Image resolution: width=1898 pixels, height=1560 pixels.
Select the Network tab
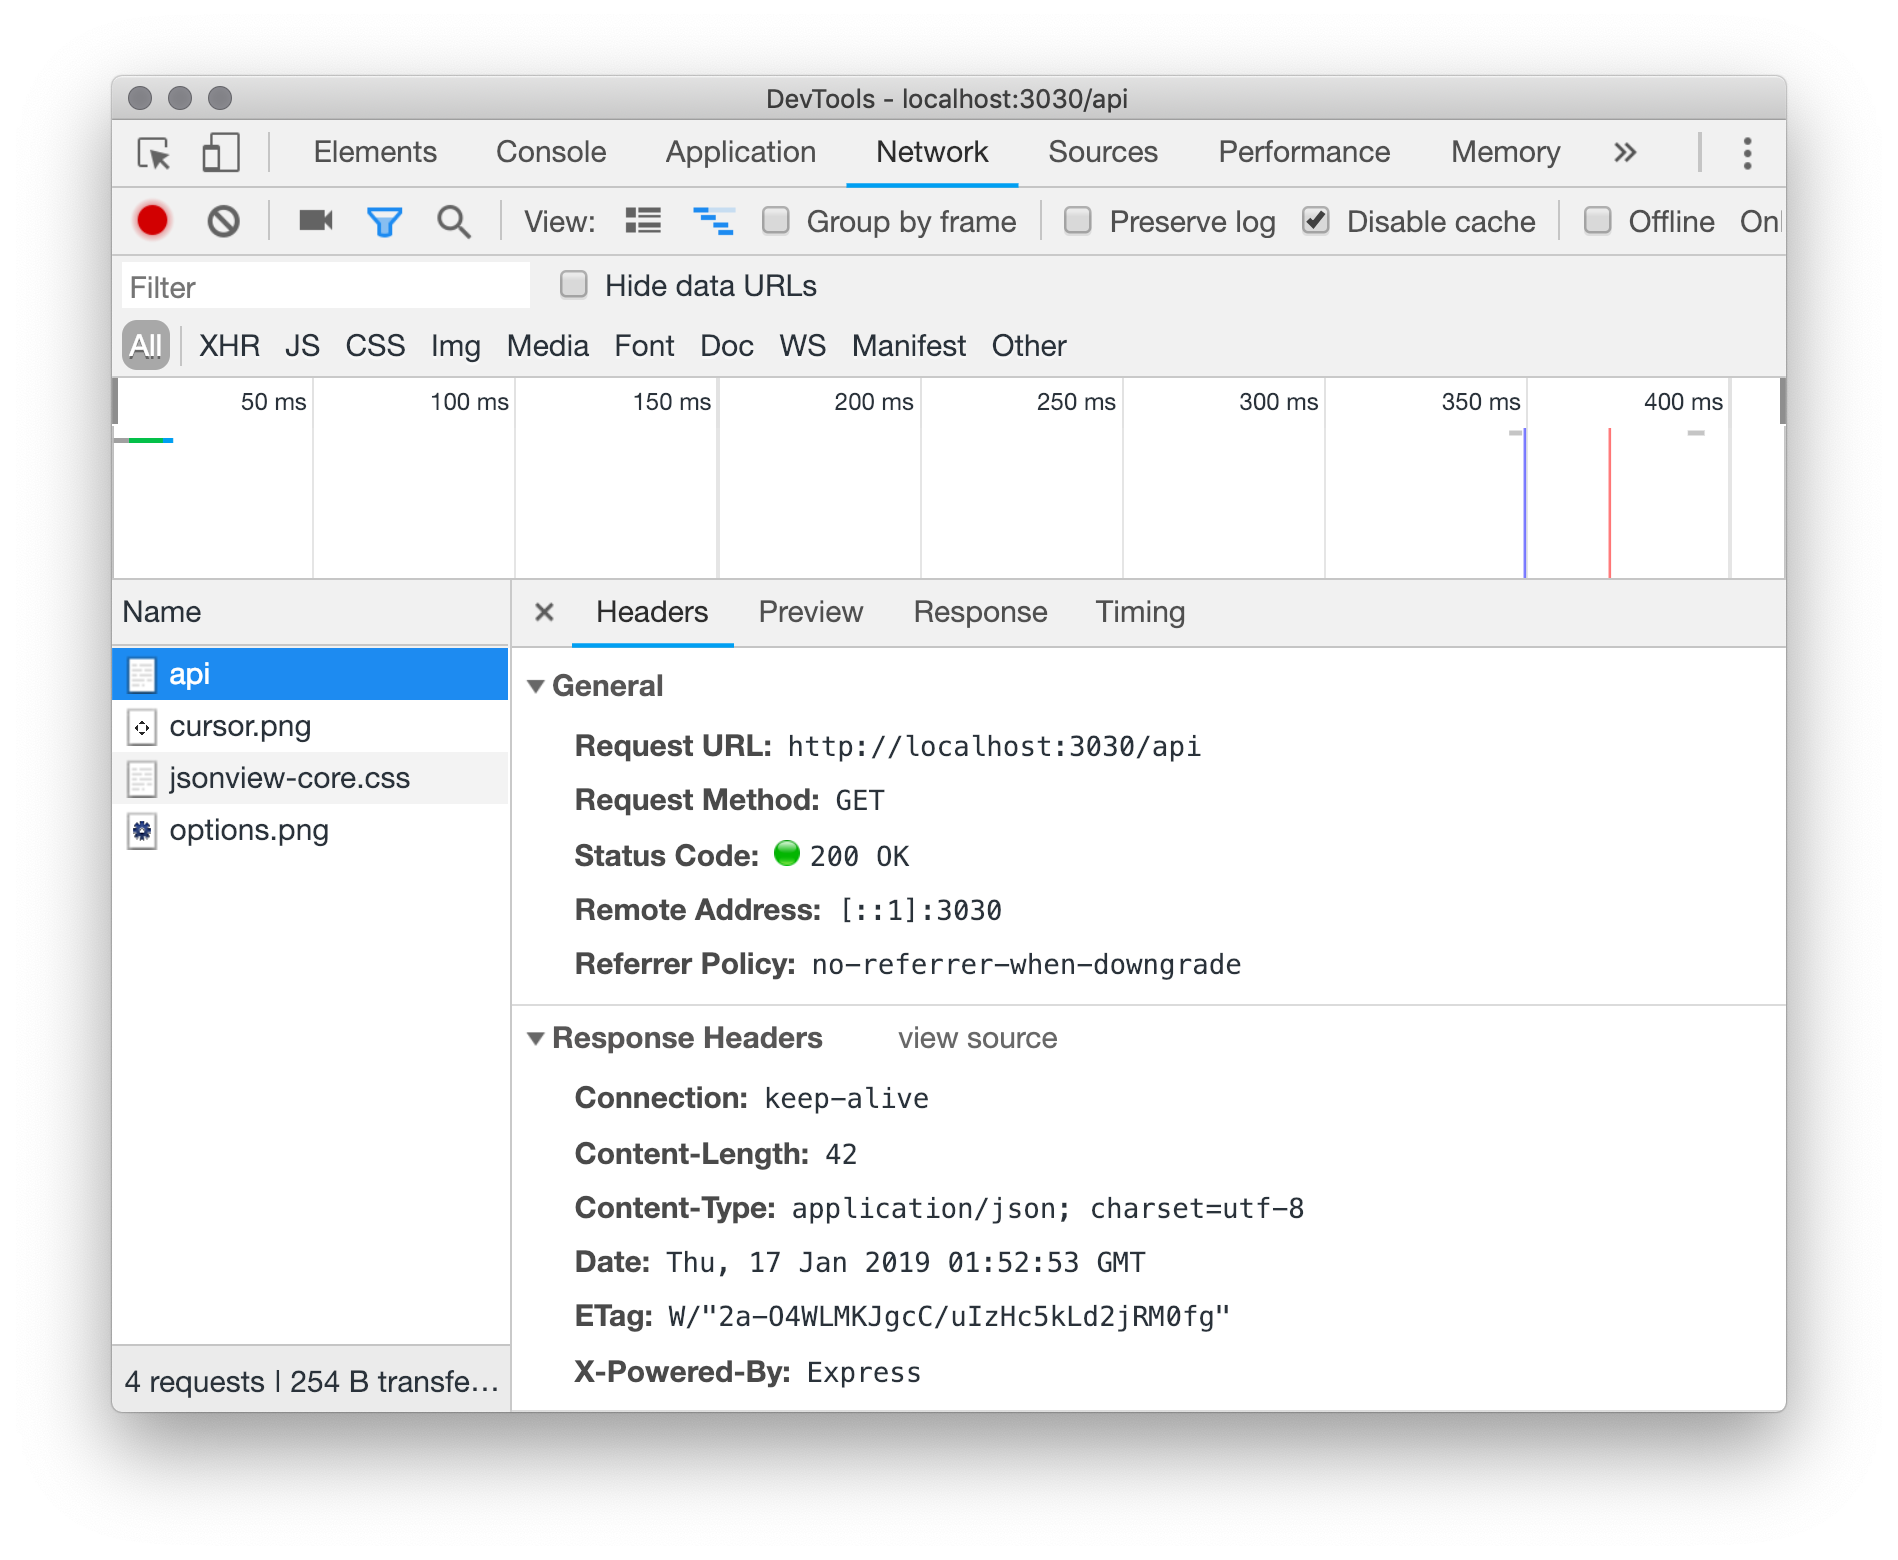click(932, 152)
